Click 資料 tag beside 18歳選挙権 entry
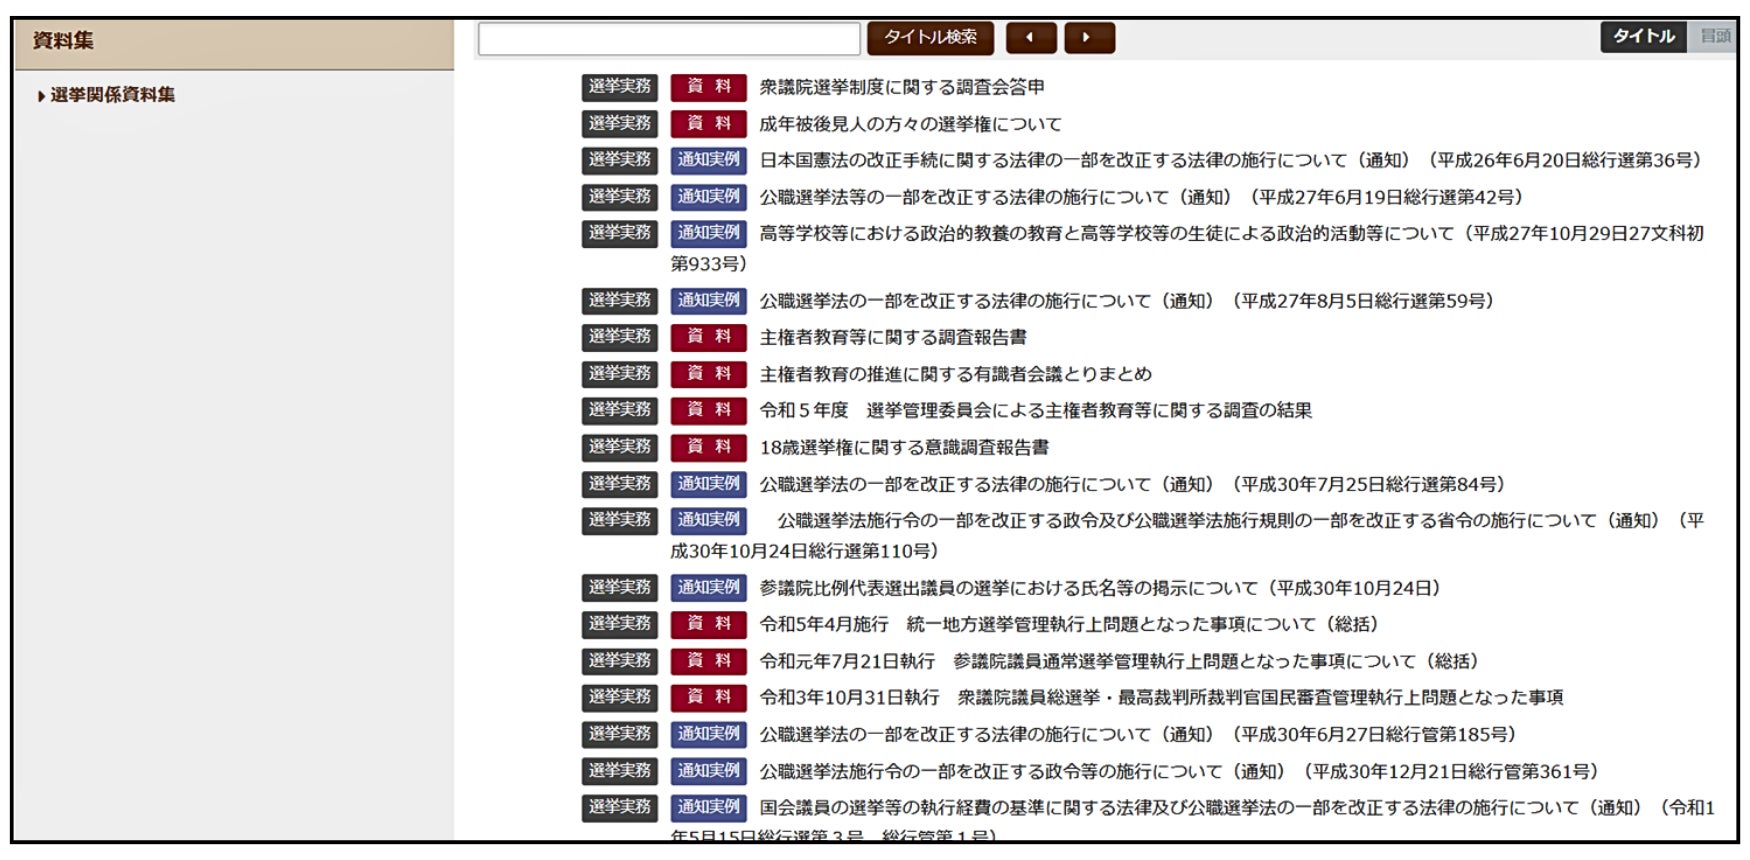1750x860 pixels. (708, 448)
